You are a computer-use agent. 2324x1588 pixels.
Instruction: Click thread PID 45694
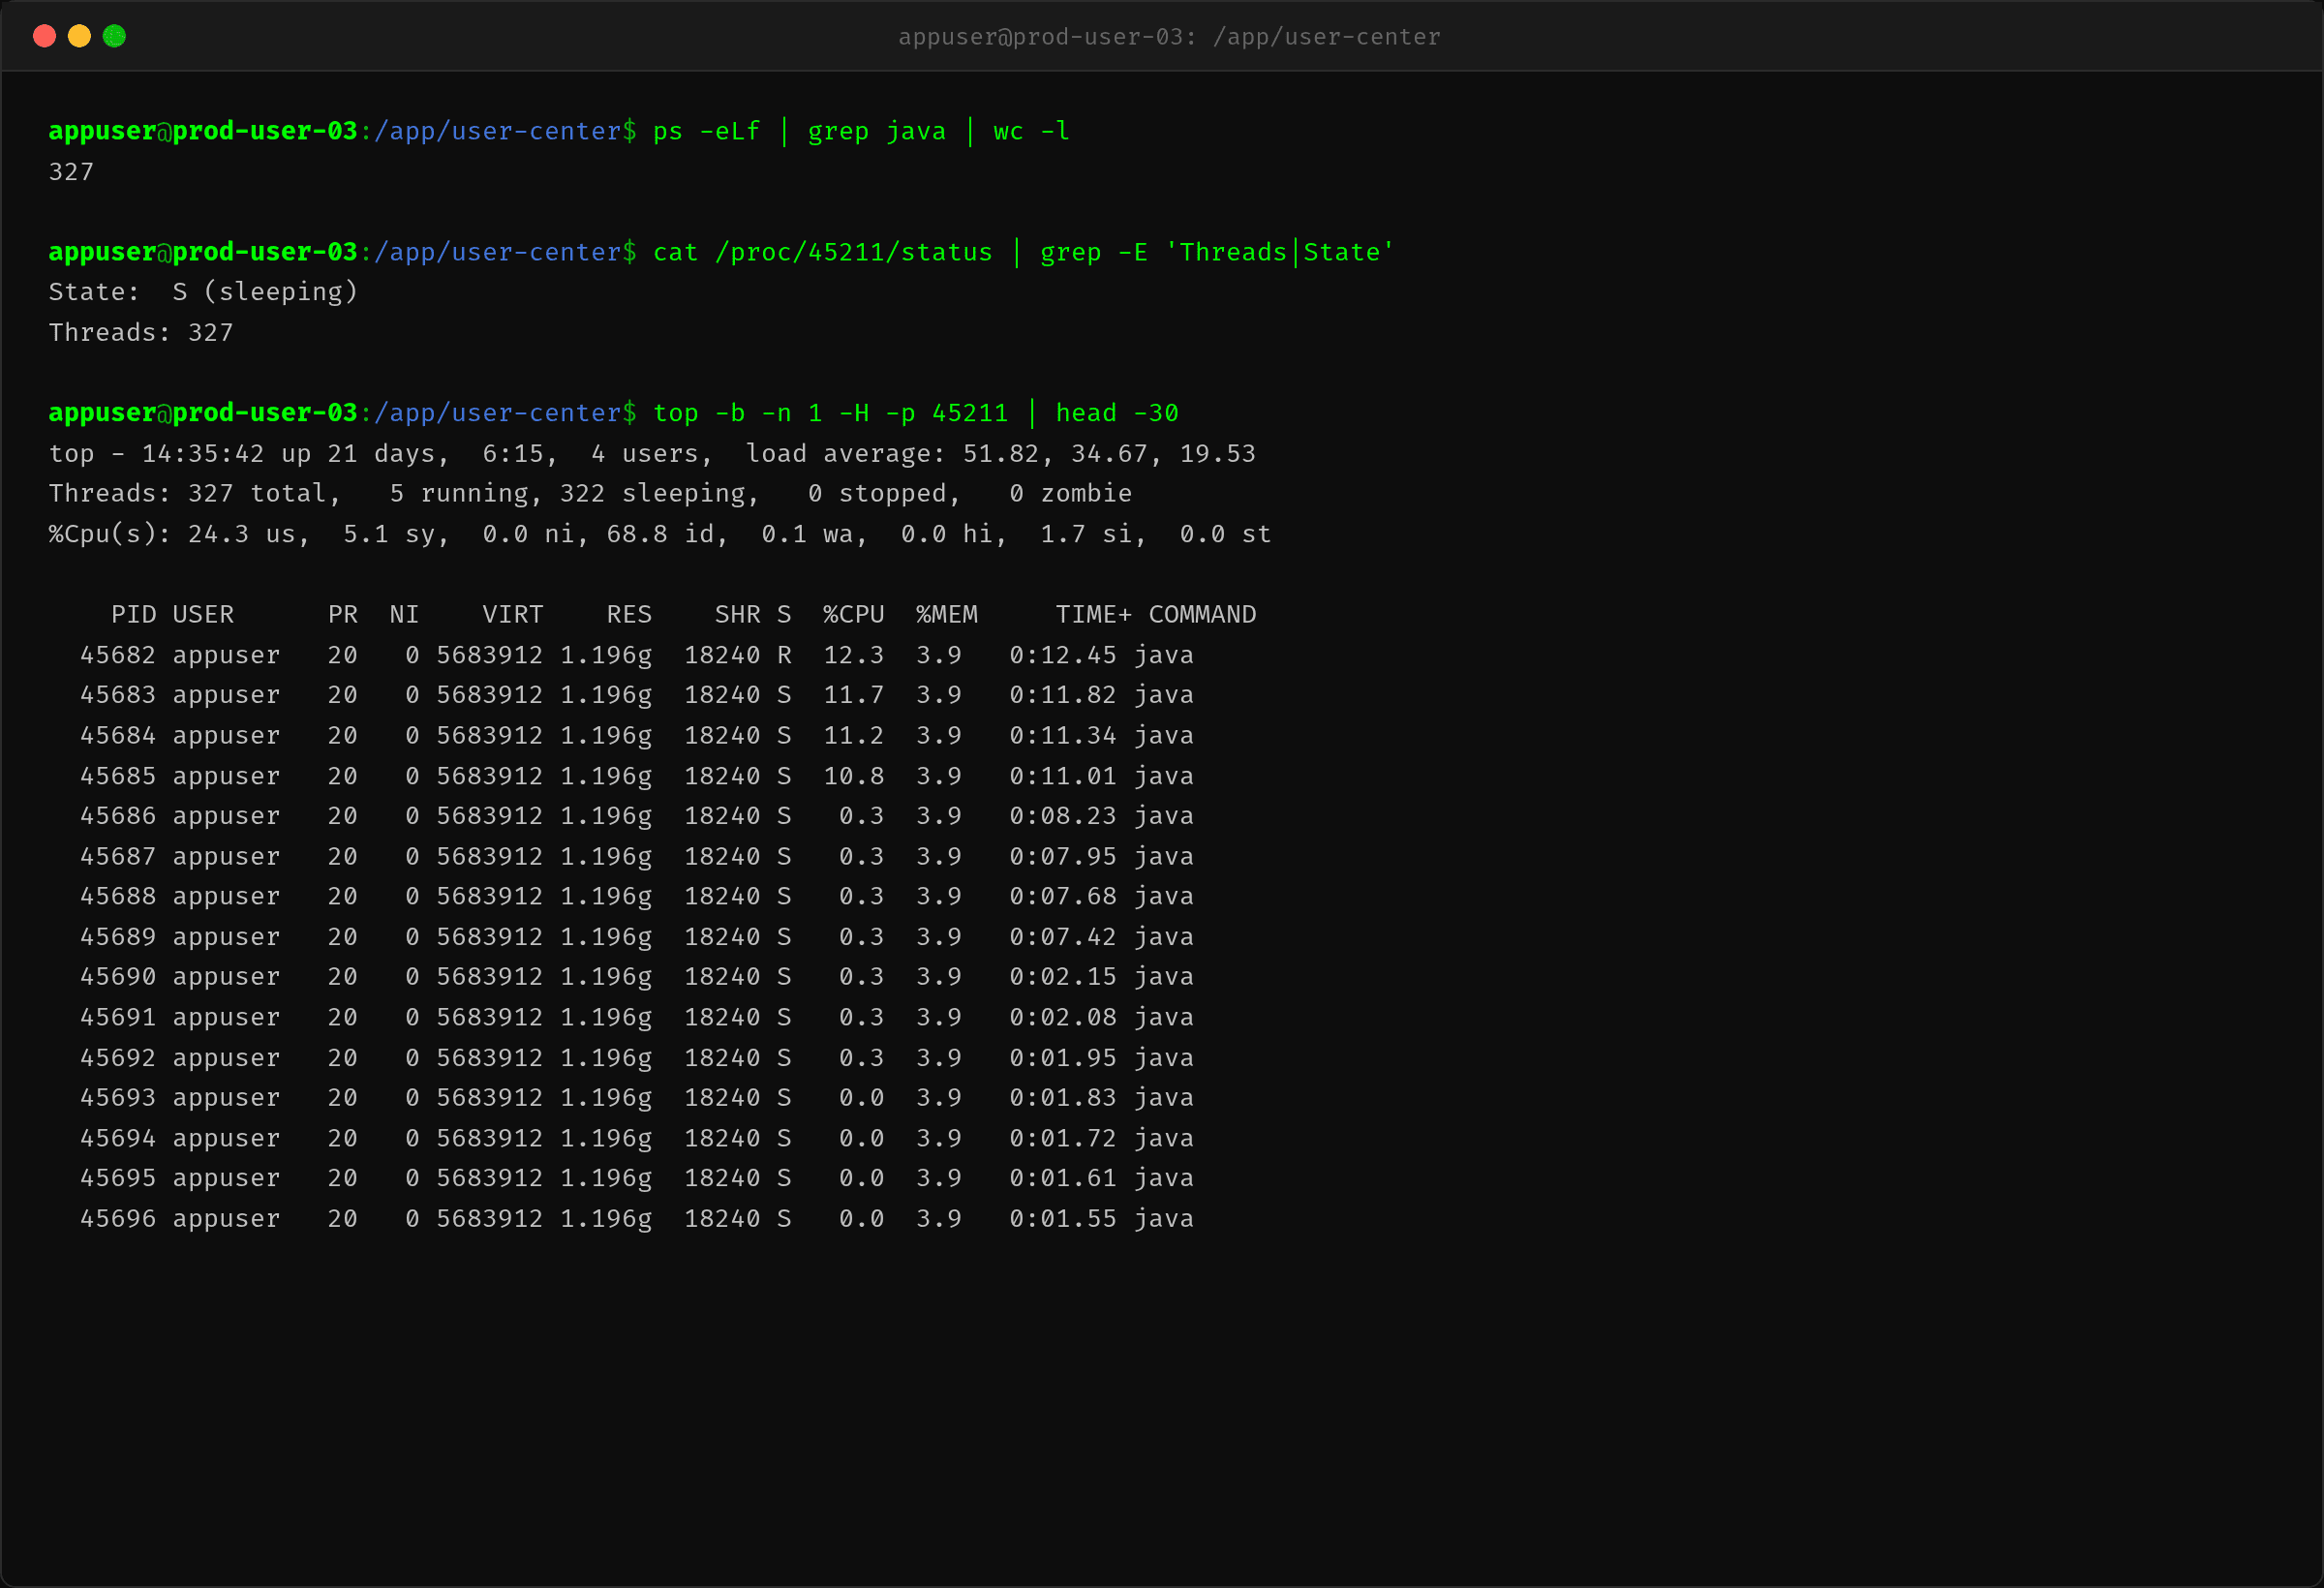tap(118, 1139)
